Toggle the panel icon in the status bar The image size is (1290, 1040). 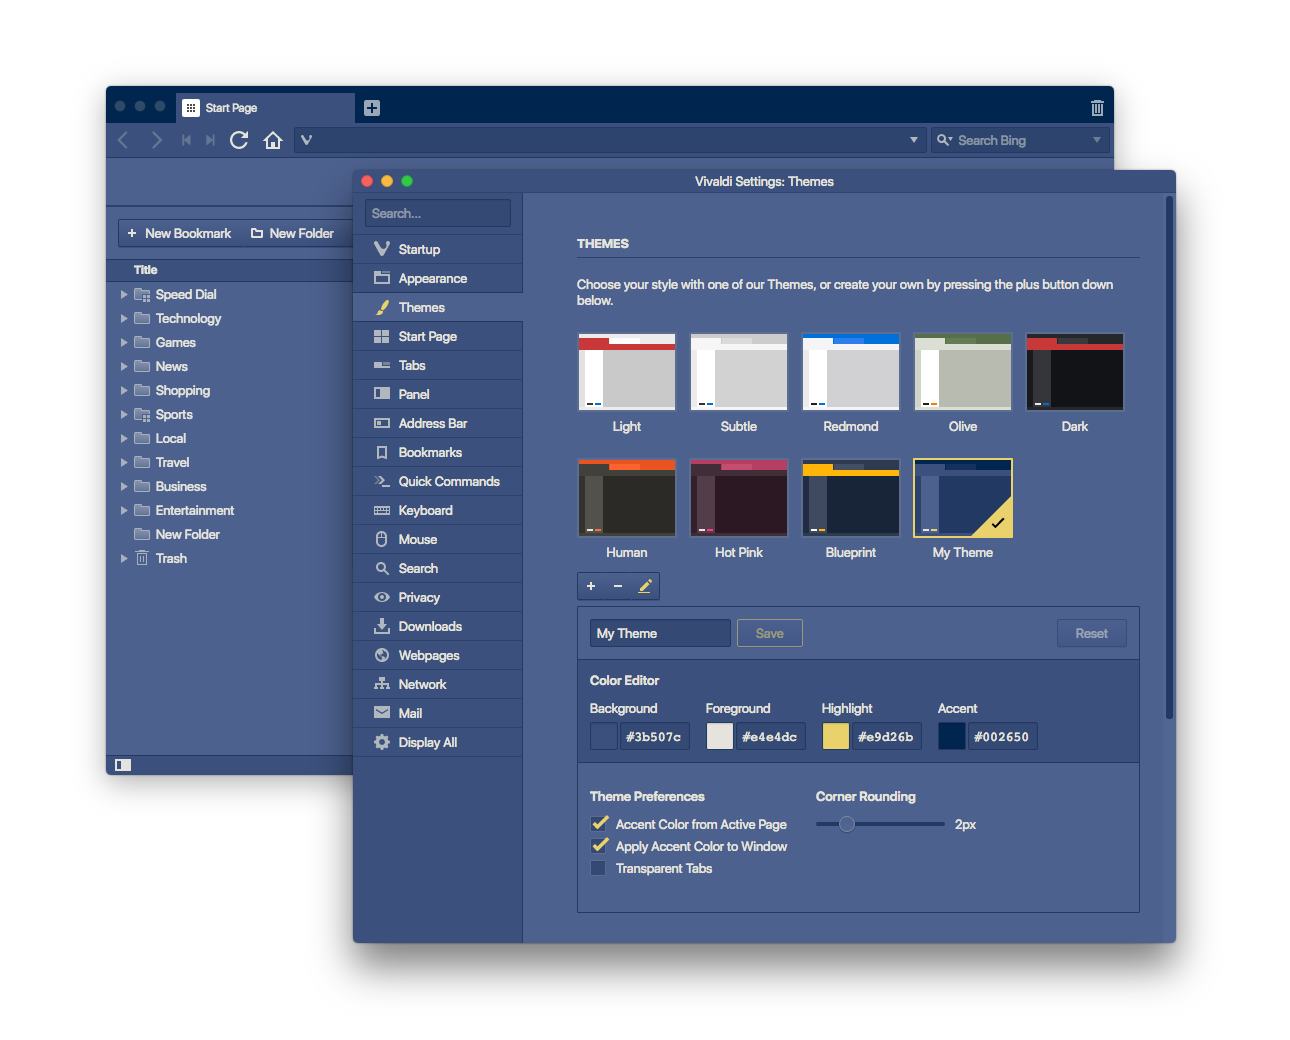click(x=123, y=765)
